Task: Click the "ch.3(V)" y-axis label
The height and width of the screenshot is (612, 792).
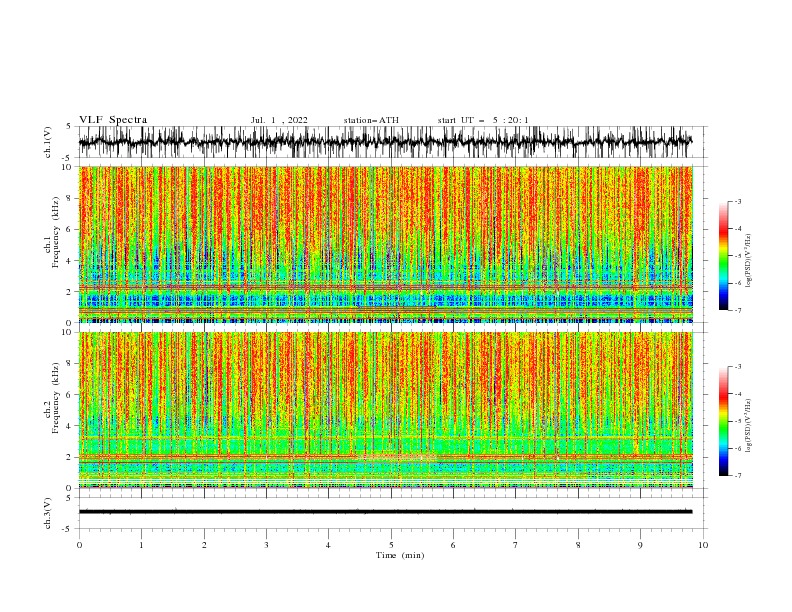Action: pos(48,513)
